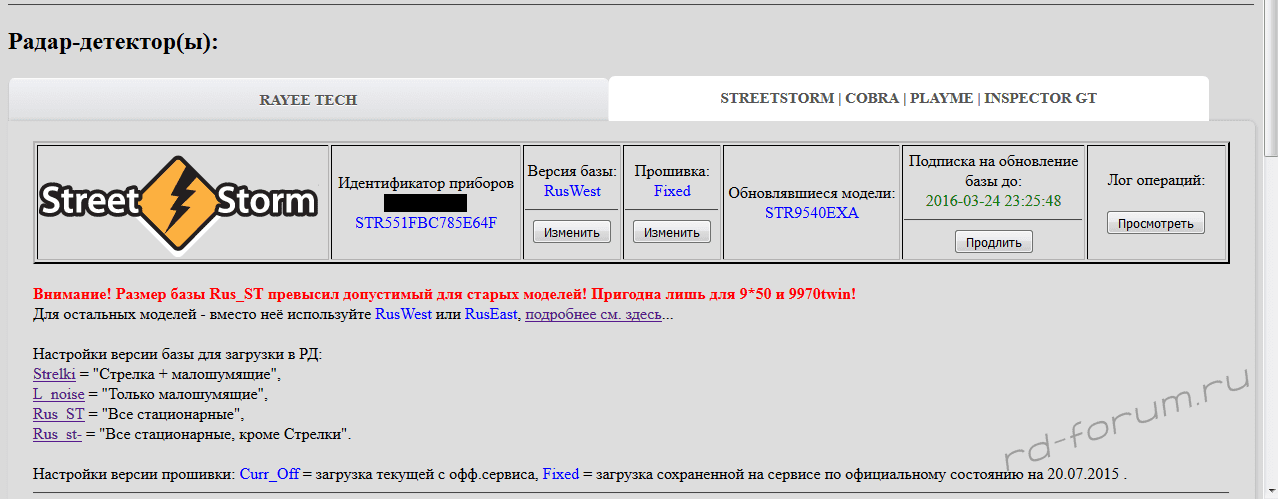The image size is (1278, 499).
Task: Follow the "подробнее см. здесь" link
Action: pos(593,314)
